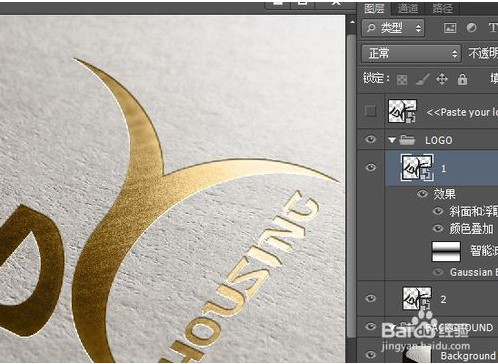Enable lock image pixels brush icon
Screen dimensions: 498x364
(x=422, y=80)
